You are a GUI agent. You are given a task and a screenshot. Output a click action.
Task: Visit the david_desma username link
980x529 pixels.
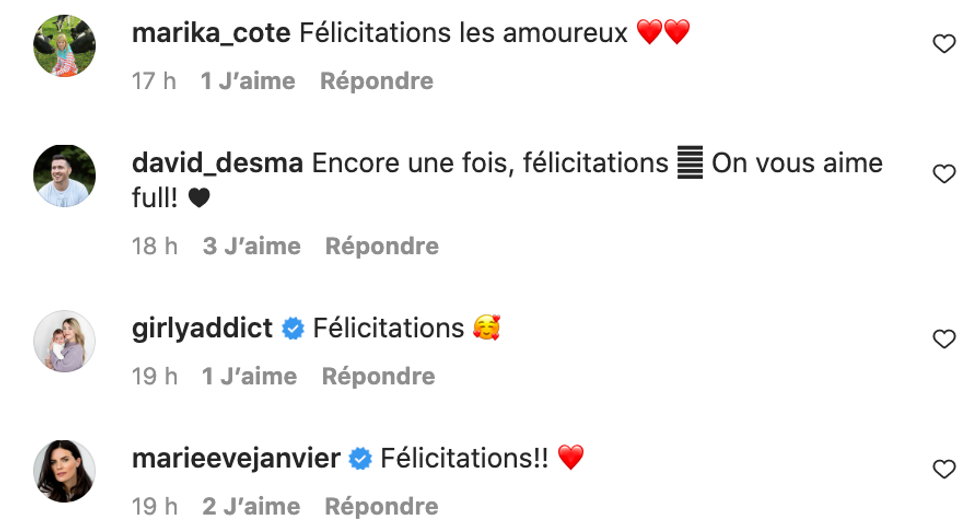pyautogui.click(x=218, y=164)
